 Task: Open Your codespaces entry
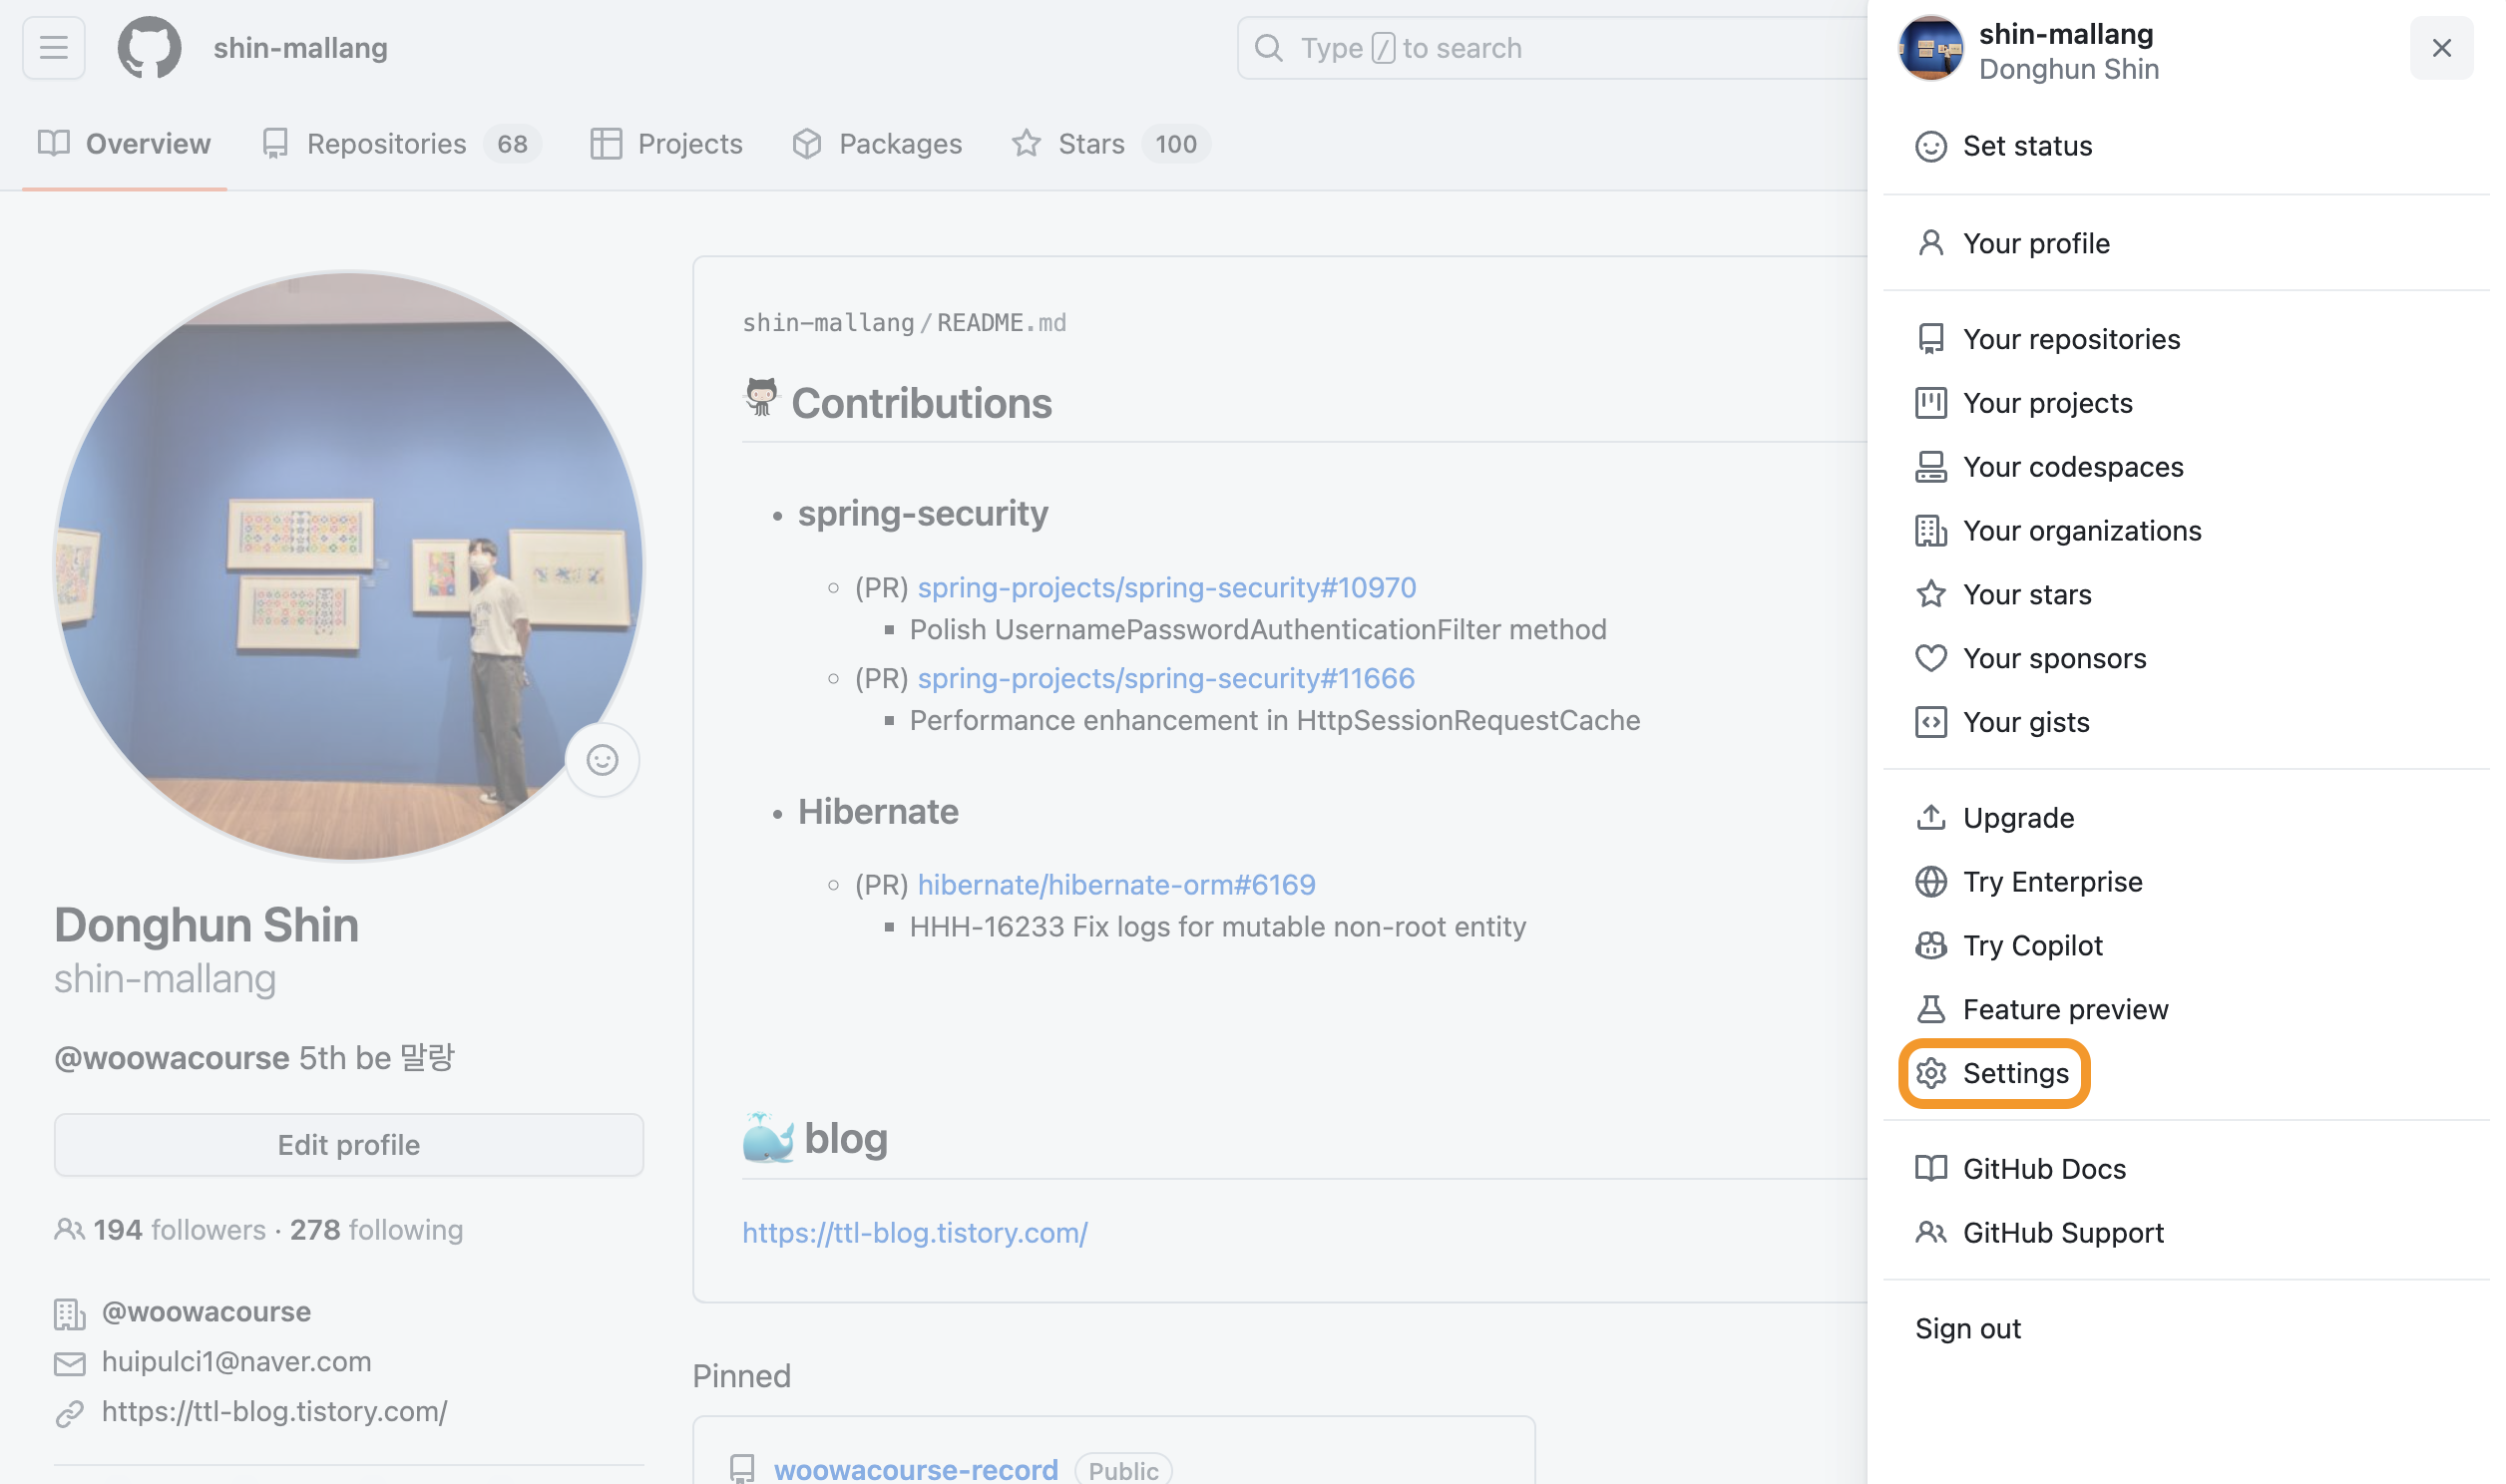coord(2072,467)
